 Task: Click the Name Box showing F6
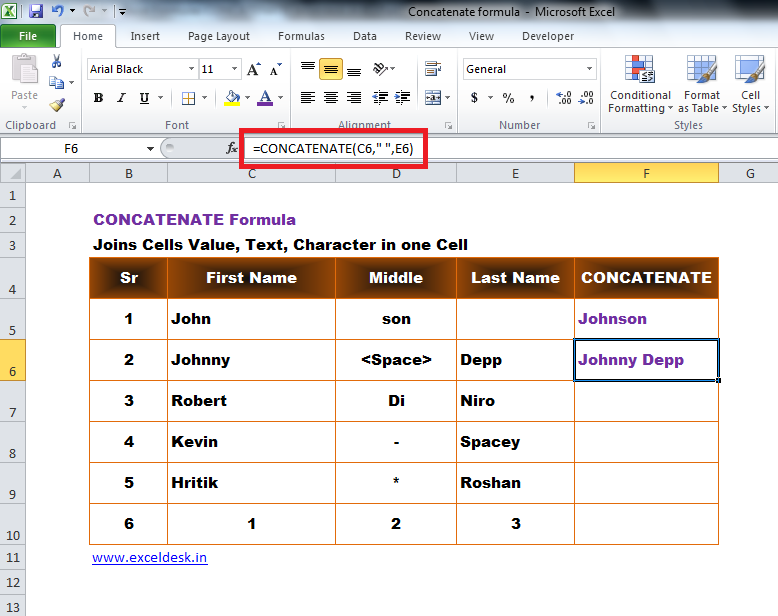click(71, 148)
